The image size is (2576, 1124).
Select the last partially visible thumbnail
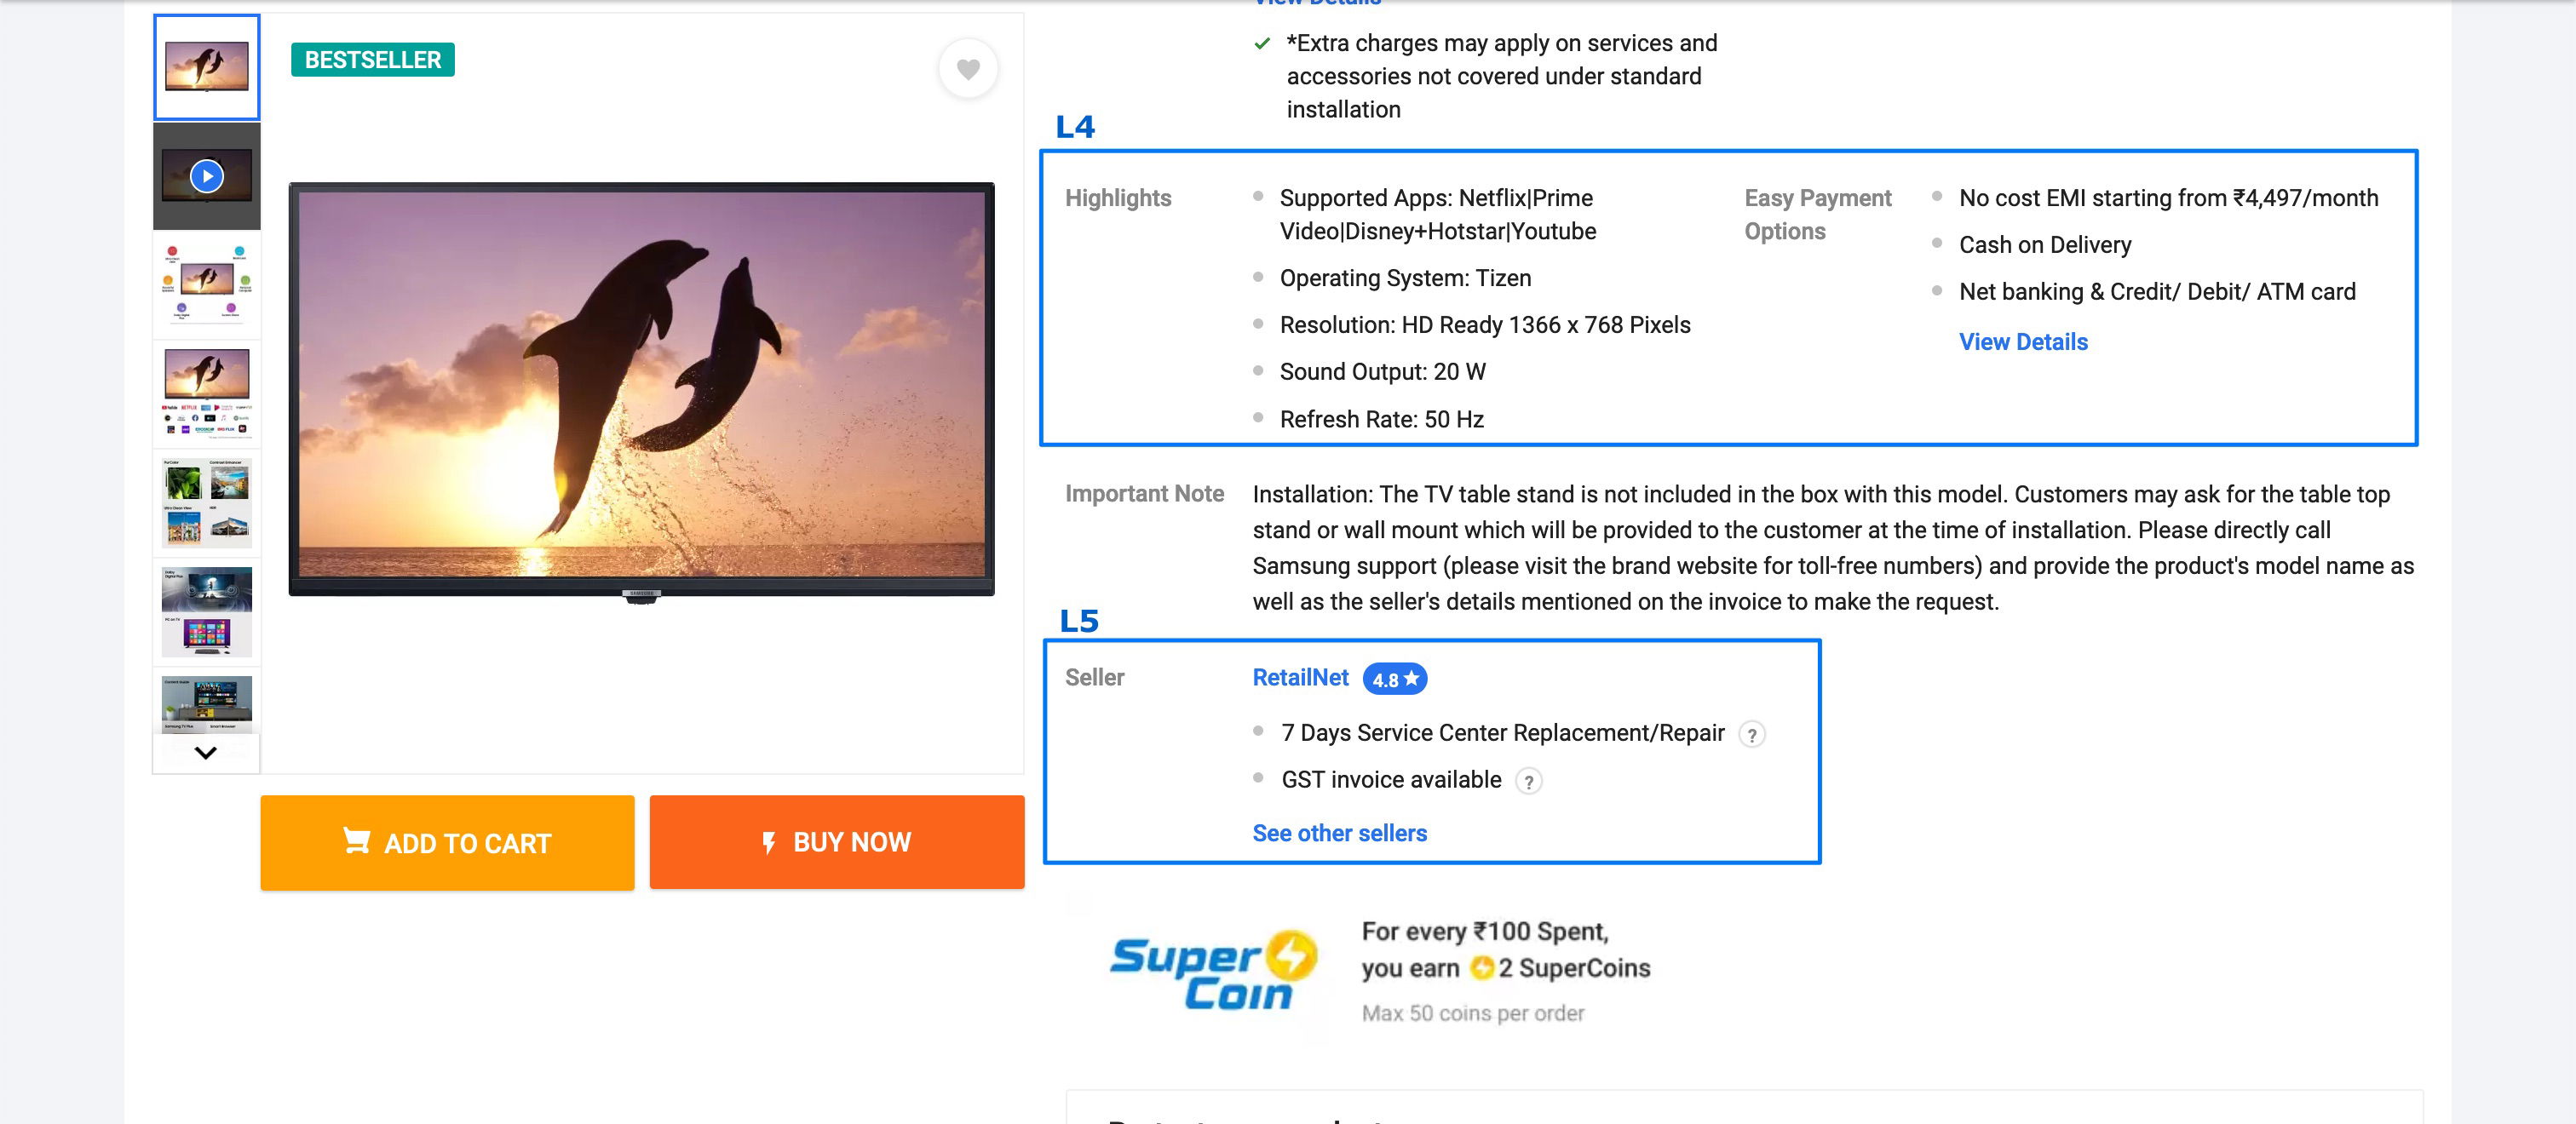click(207, 700)
